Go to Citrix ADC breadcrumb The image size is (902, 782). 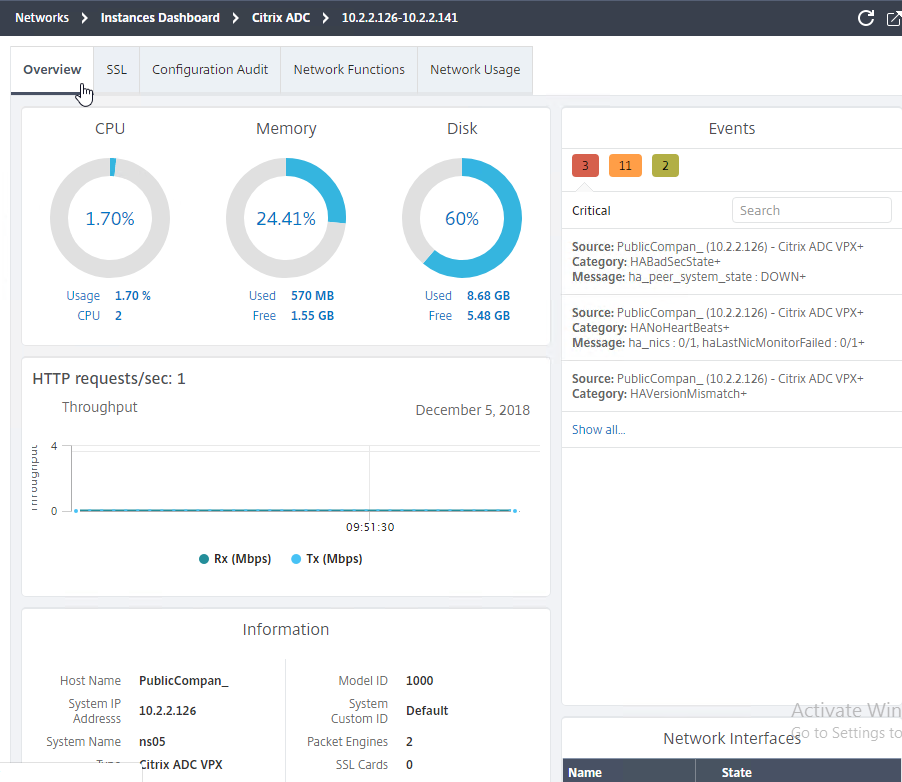[281, 18]
